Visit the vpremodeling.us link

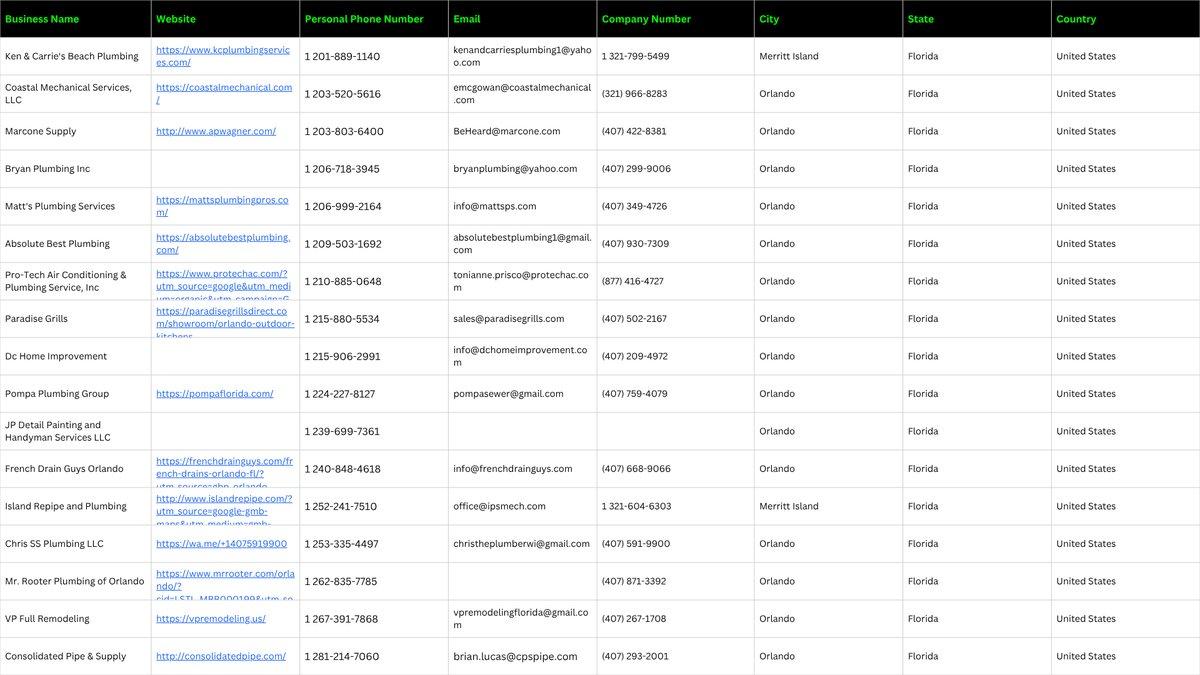click(211, 619)
